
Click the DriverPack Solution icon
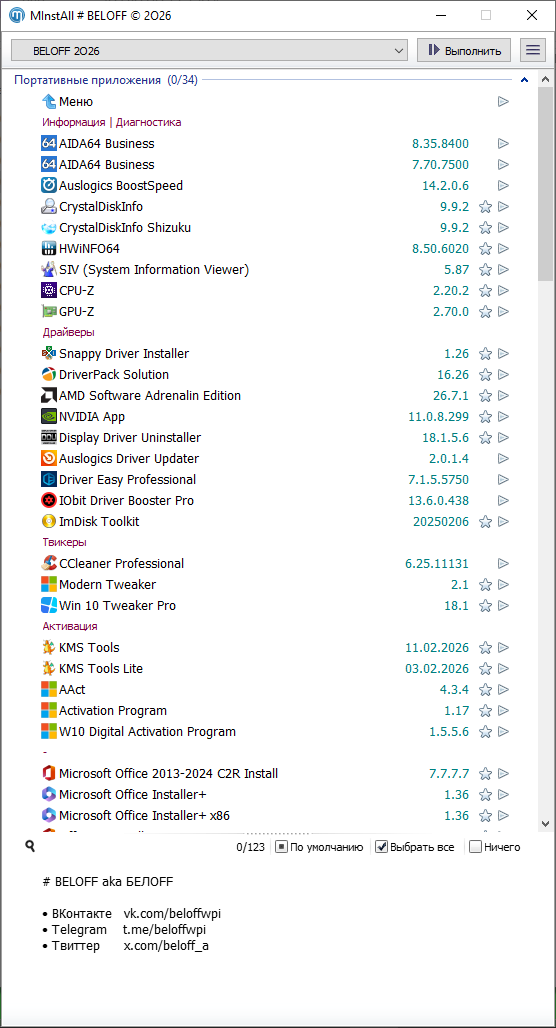(49, 374)
